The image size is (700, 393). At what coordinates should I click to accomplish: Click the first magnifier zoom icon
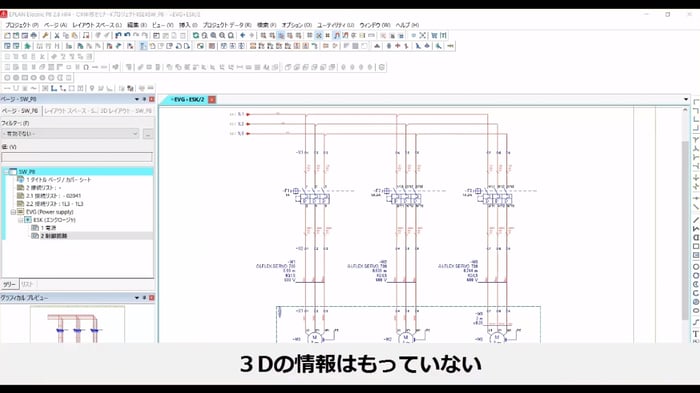204,35
